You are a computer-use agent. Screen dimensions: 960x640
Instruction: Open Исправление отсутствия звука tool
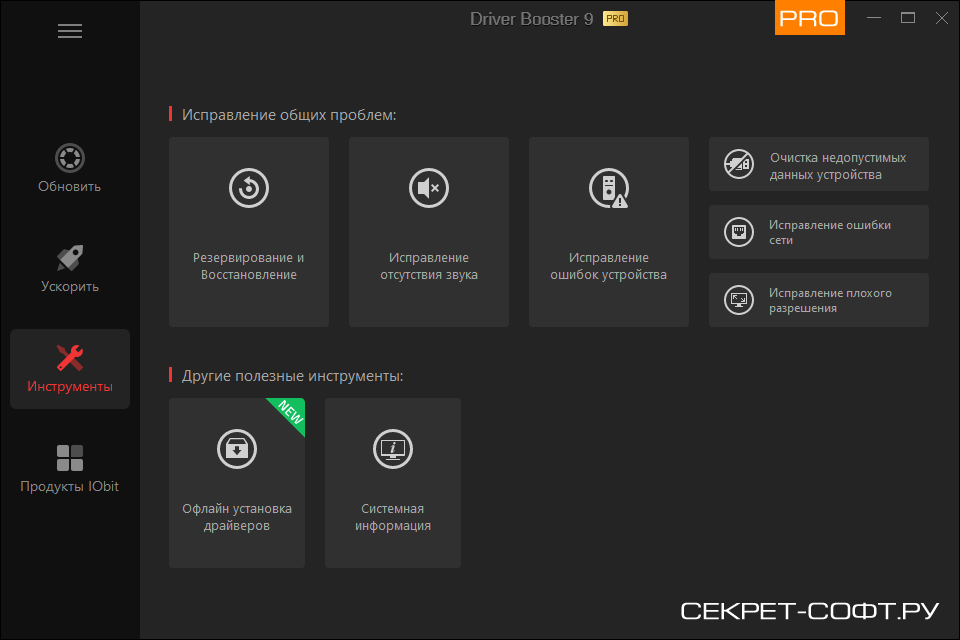[x=429, y=232]
